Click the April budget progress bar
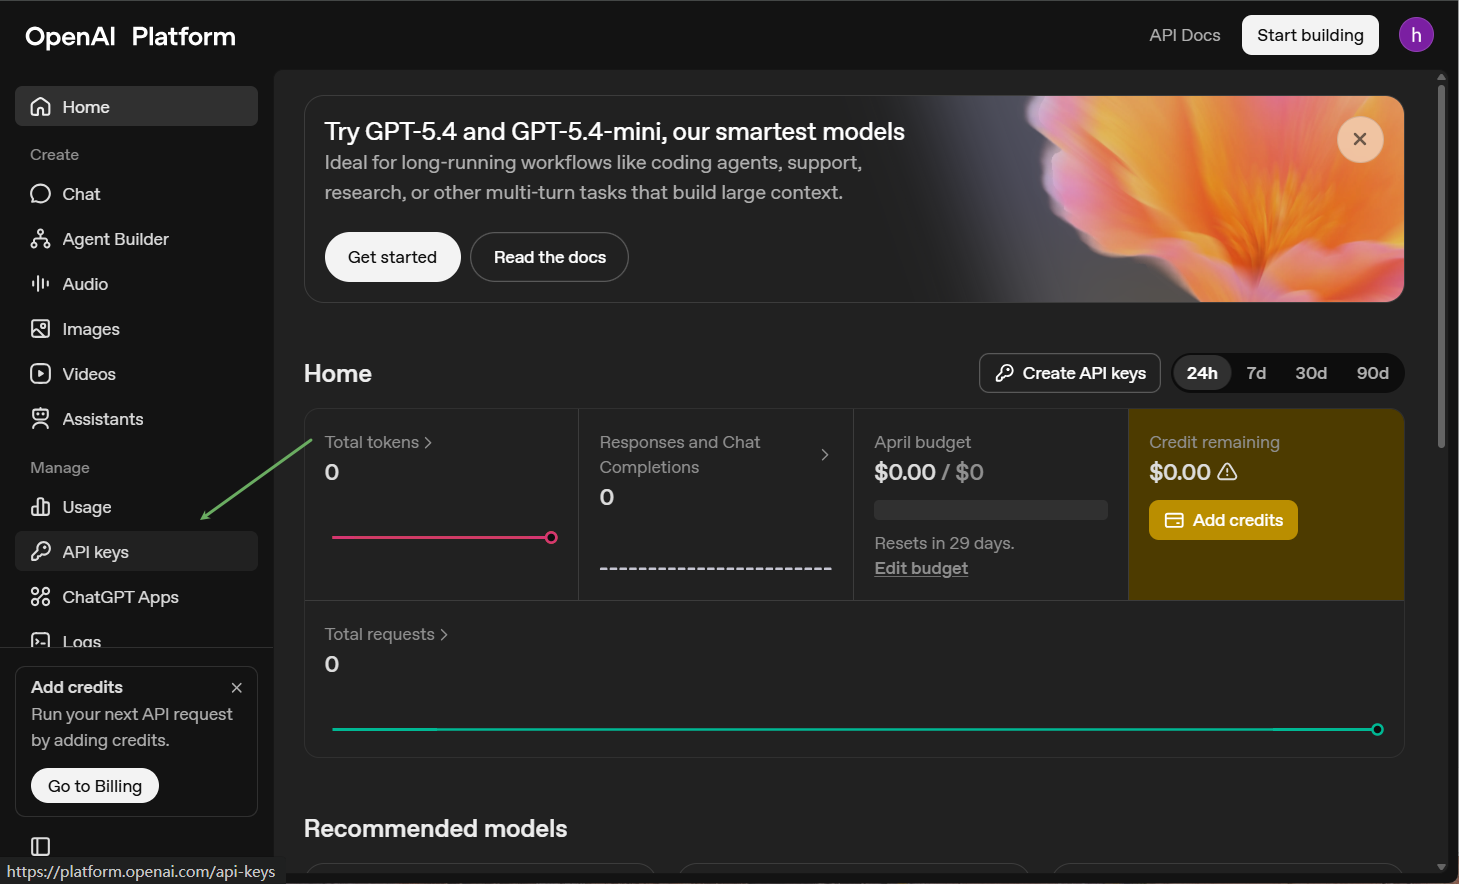The image size is (1459, 884). pyautogui.click(x=991, y=510)
